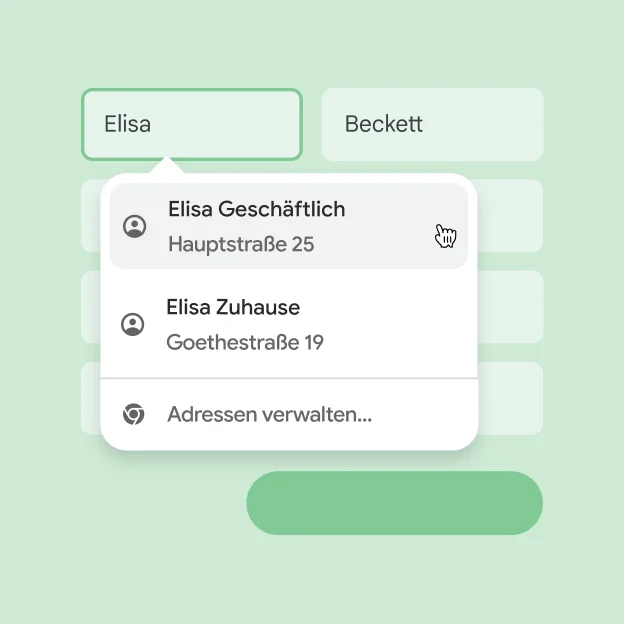Click field edge left of Adressen verwalten row
The height and width of the screenshot is (624, 624).
tap(90, 398)
